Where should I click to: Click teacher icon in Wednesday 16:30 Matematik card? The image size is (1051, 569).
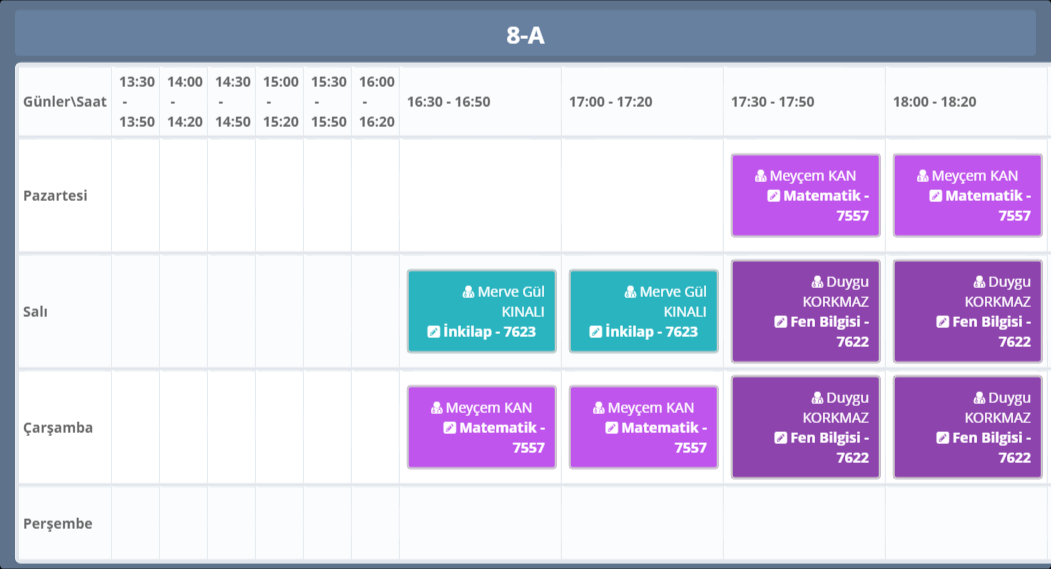[437, 408]
